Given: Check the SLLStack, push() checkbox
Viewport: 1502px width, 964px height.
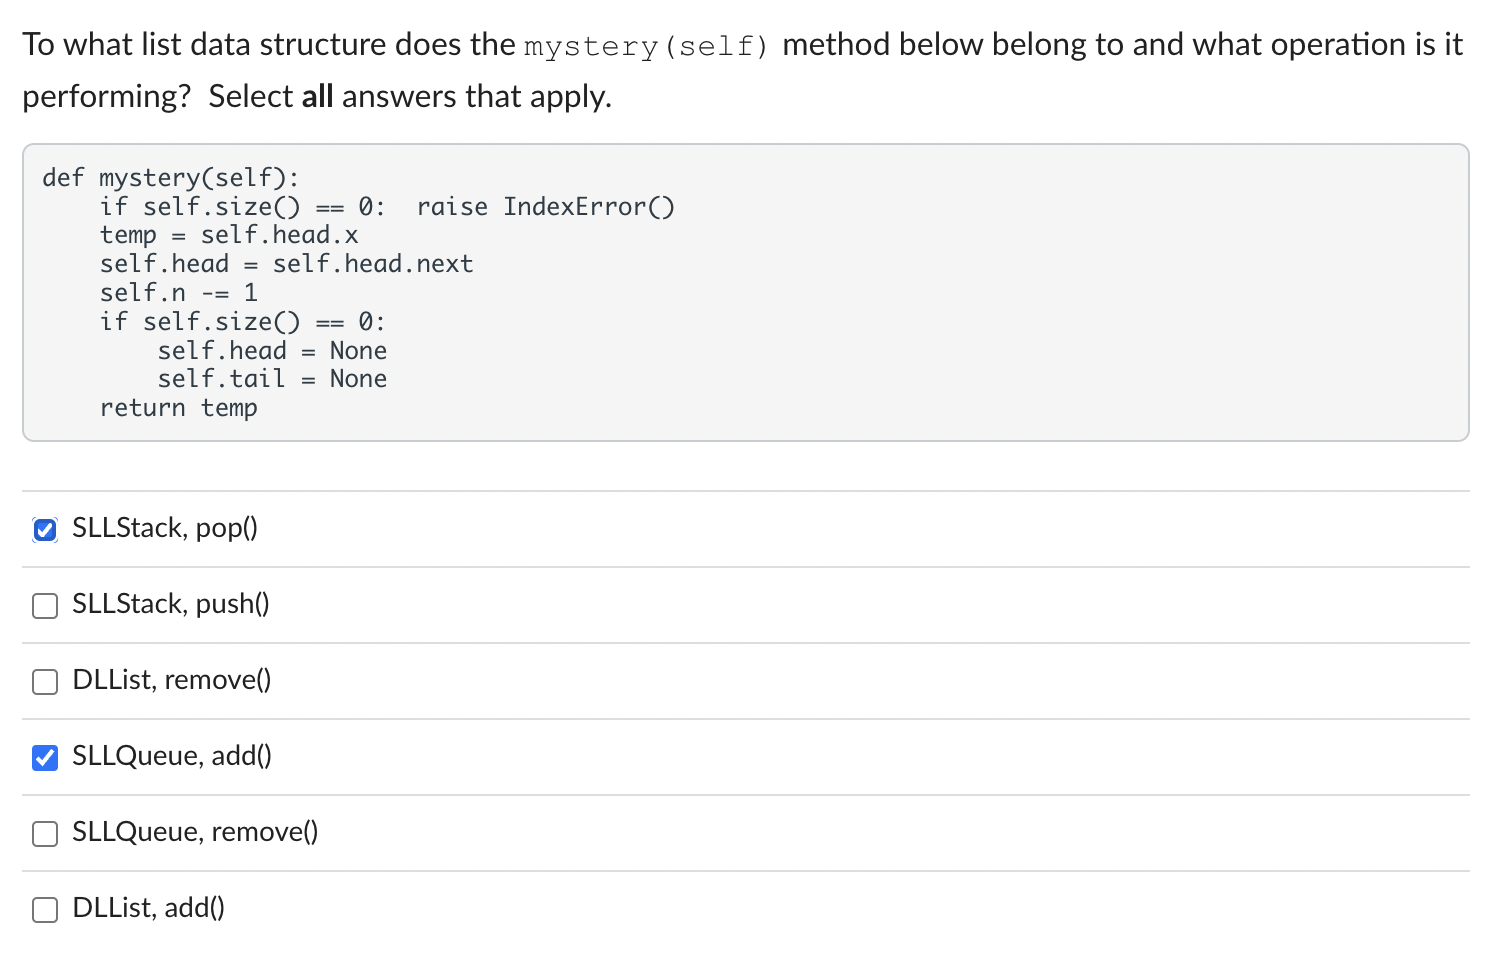Looking at the screenshot, I should pos(44,605).
